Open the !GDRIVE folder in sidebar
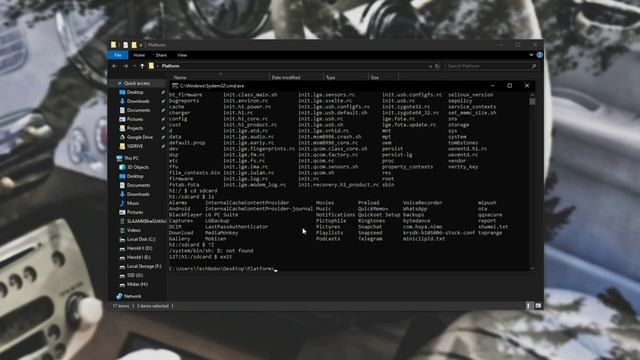Image resolution: width=640 pixels, height=360 pixels. tap(135, 146)
